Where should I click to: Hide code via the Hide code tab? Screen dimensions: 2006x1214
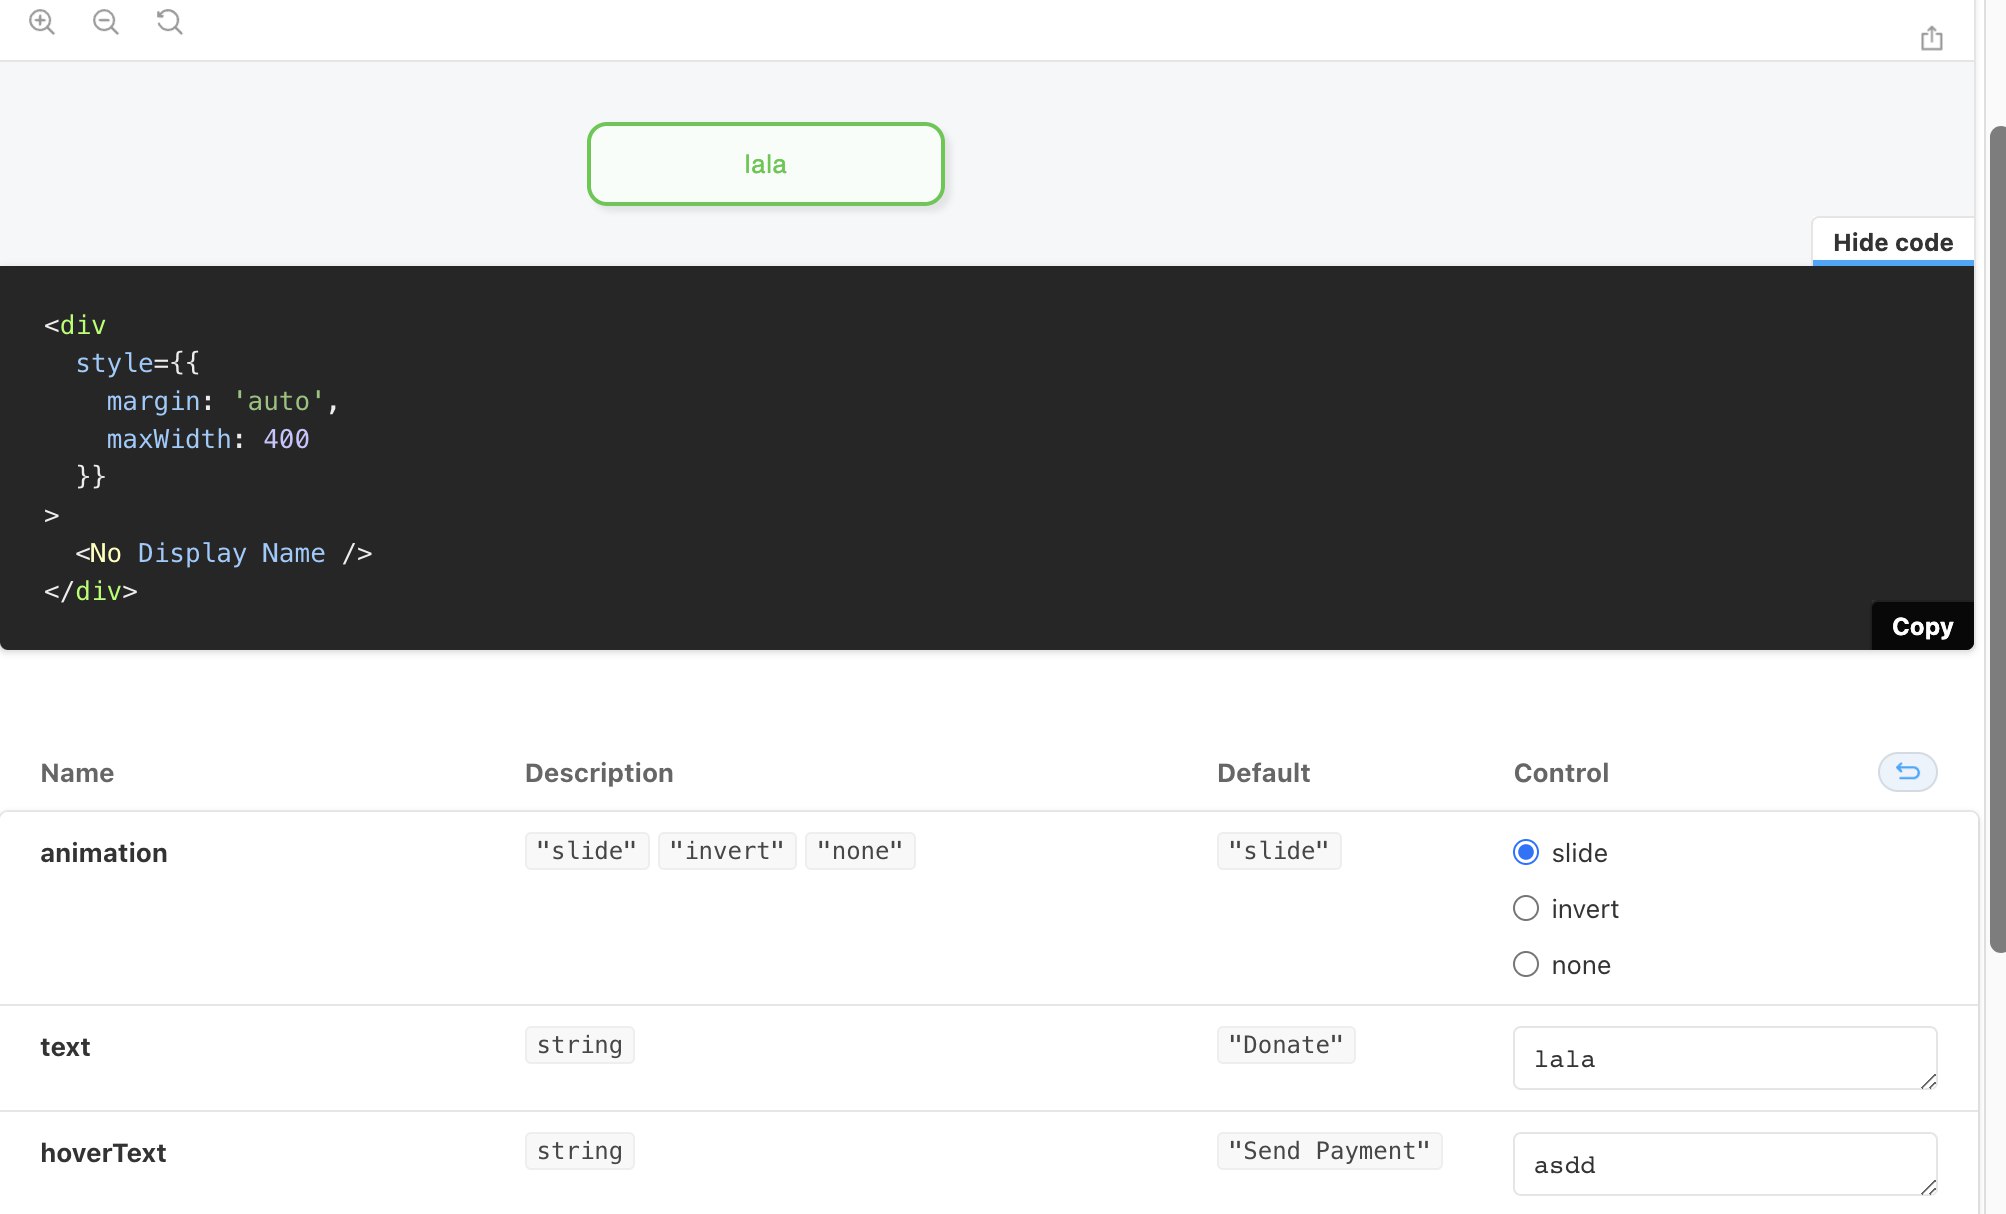click(1892, 242)
